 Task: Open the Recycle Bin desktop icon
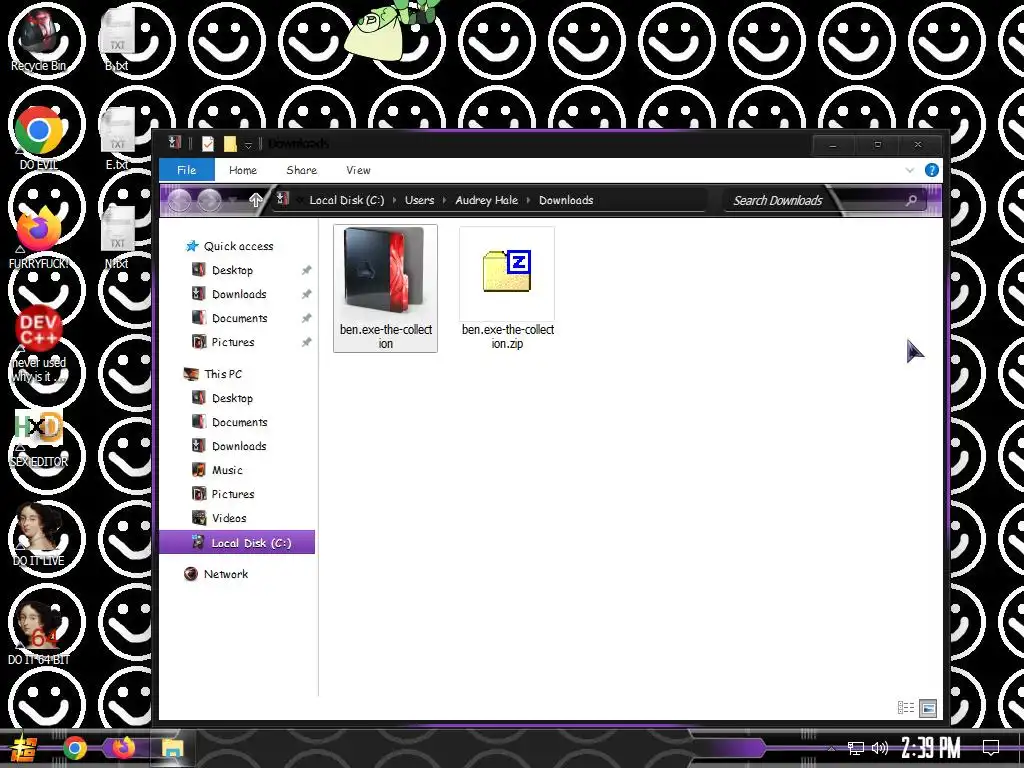pyautogui.click(x=39, y=40)
